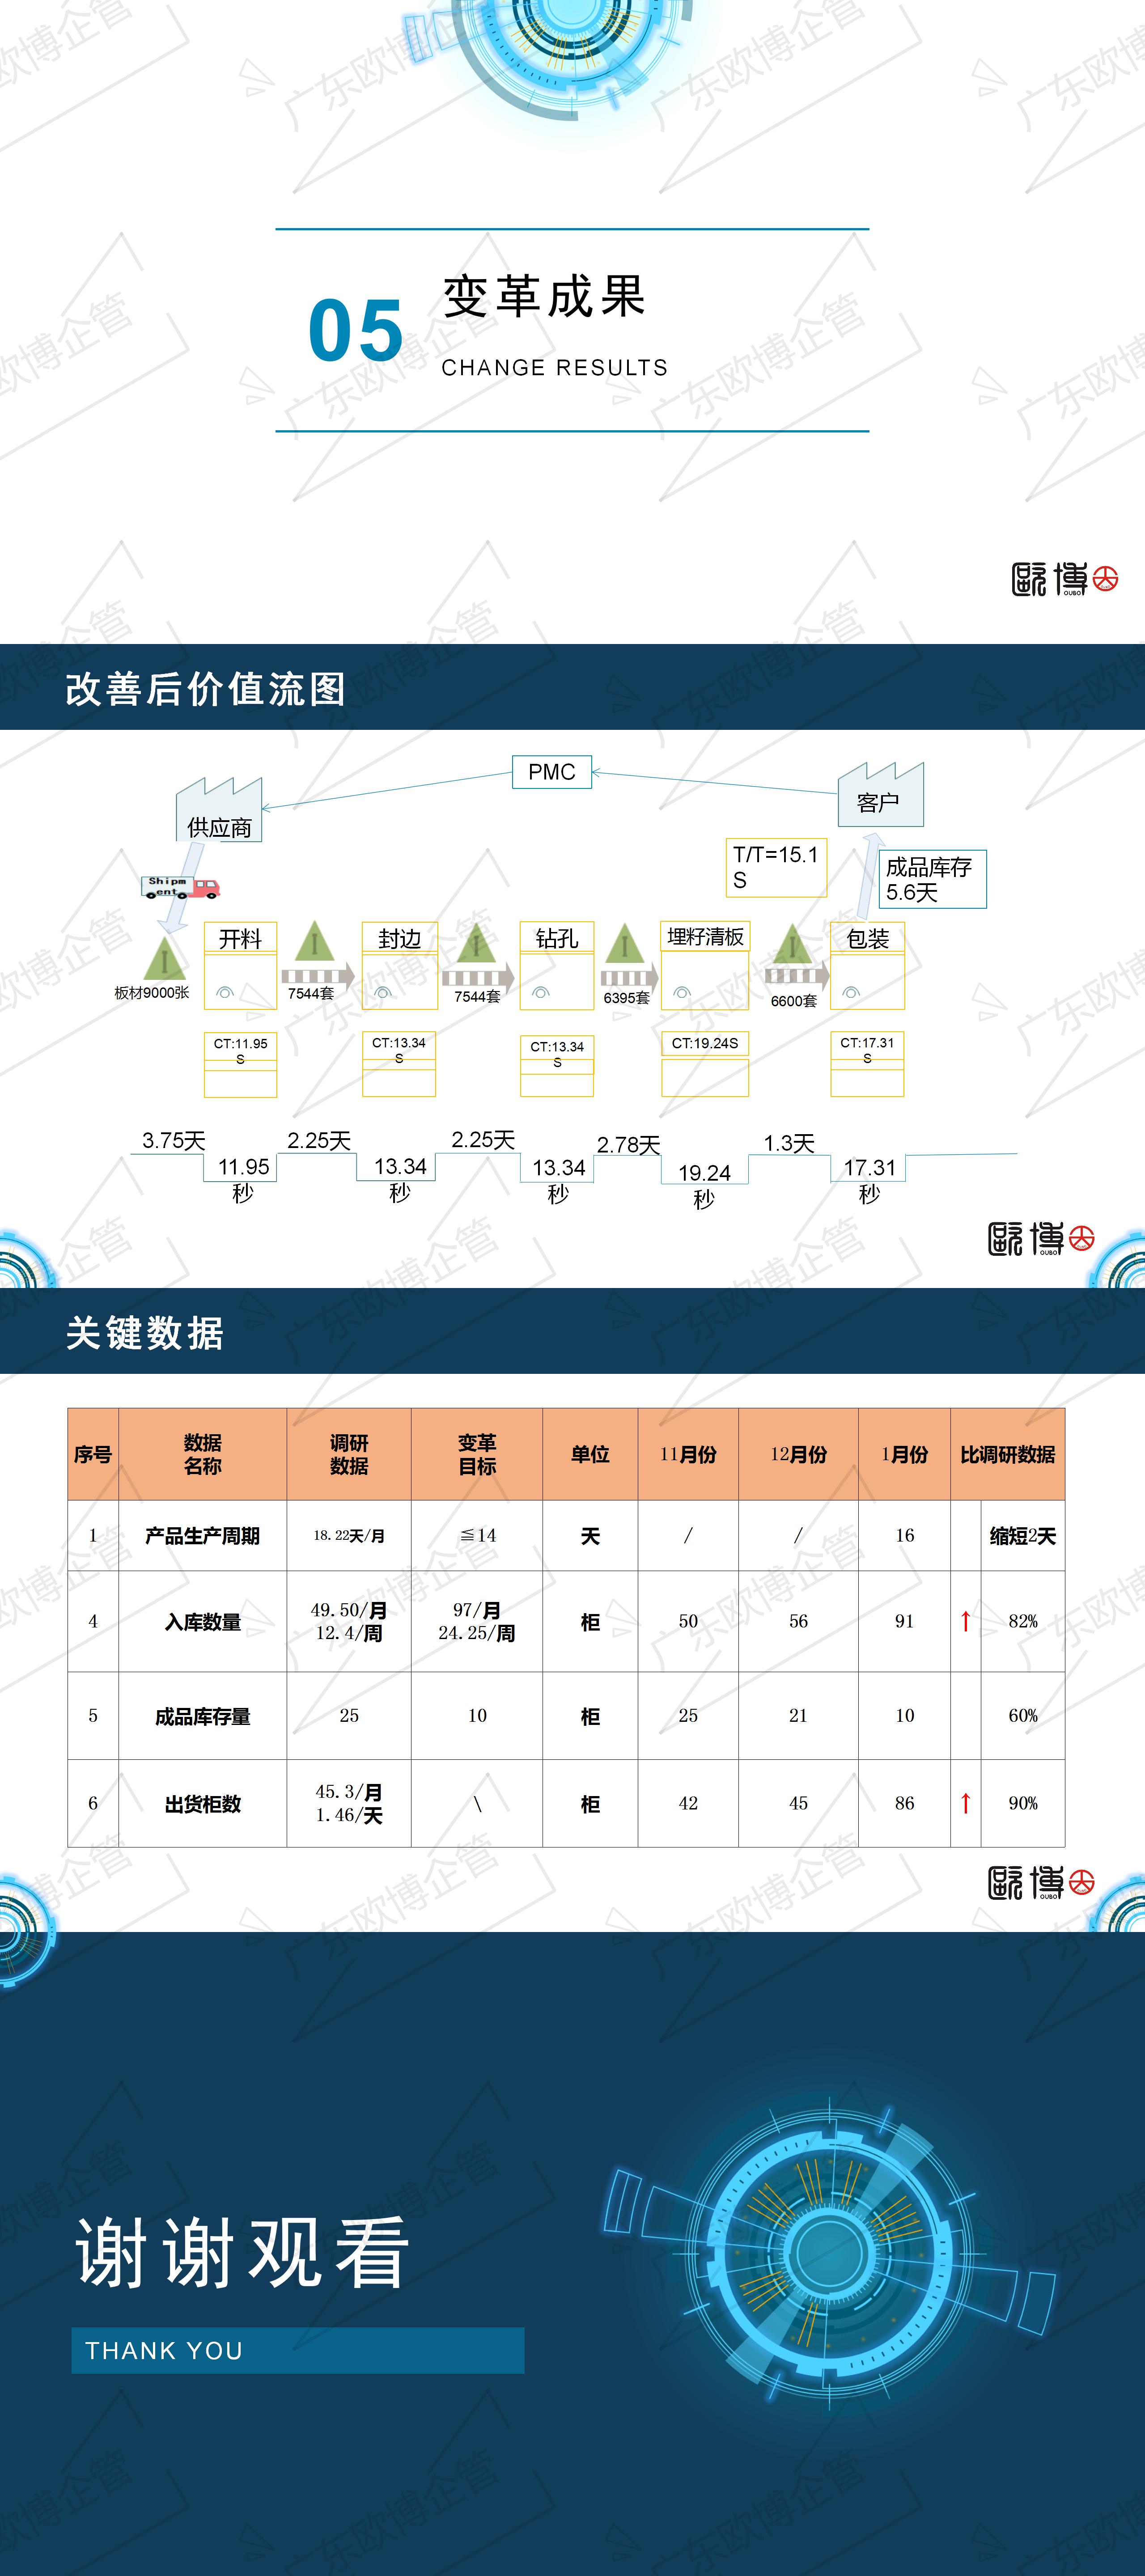Click the 97/月 24.25/周 cell
Image resolution: width=1145 pixels, height=2576 pixels.
(477, 1621)
